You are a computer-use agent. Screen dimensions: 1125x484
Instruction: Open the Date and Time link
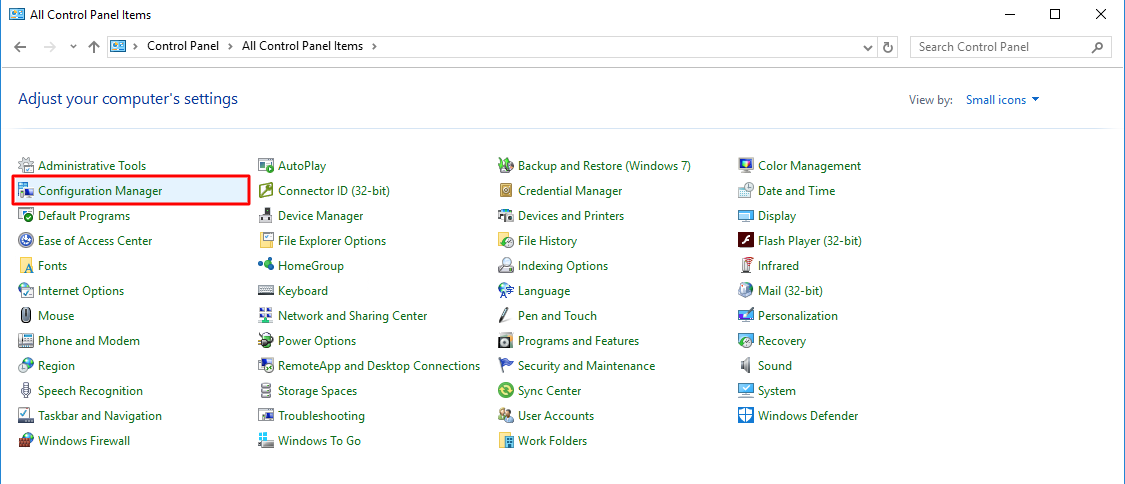[796, 191]
